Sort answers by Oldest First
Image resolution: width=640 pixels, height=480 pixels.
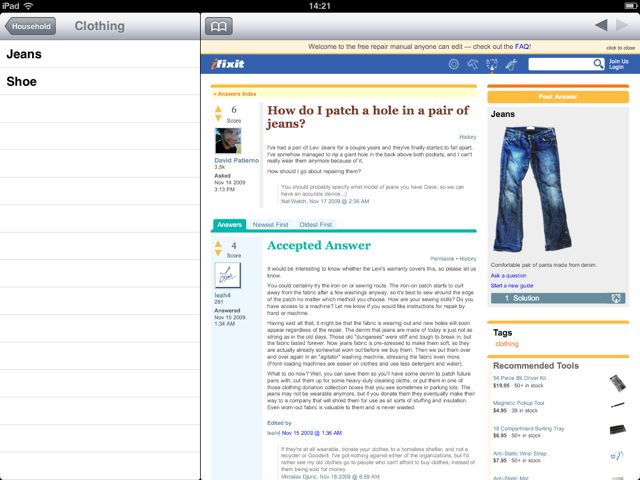point(316,224)
